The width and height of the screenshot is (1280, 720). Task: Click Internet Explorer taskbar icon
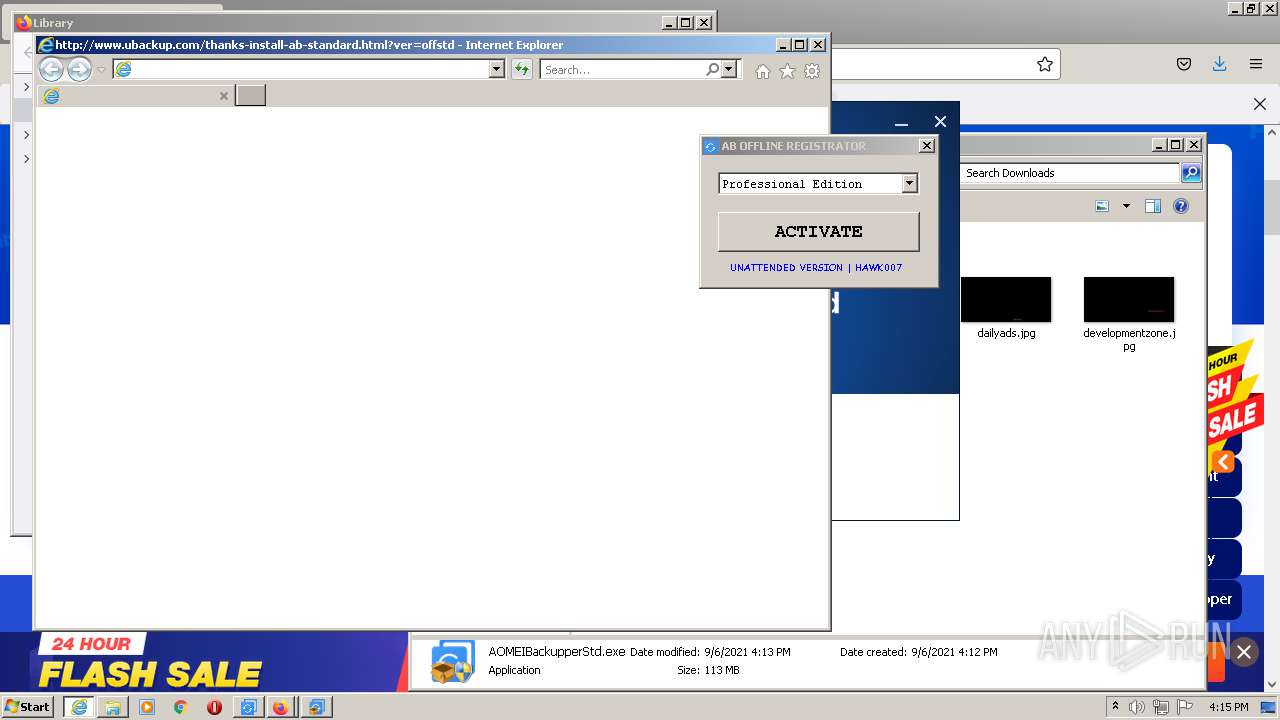(x=78, y=706)
